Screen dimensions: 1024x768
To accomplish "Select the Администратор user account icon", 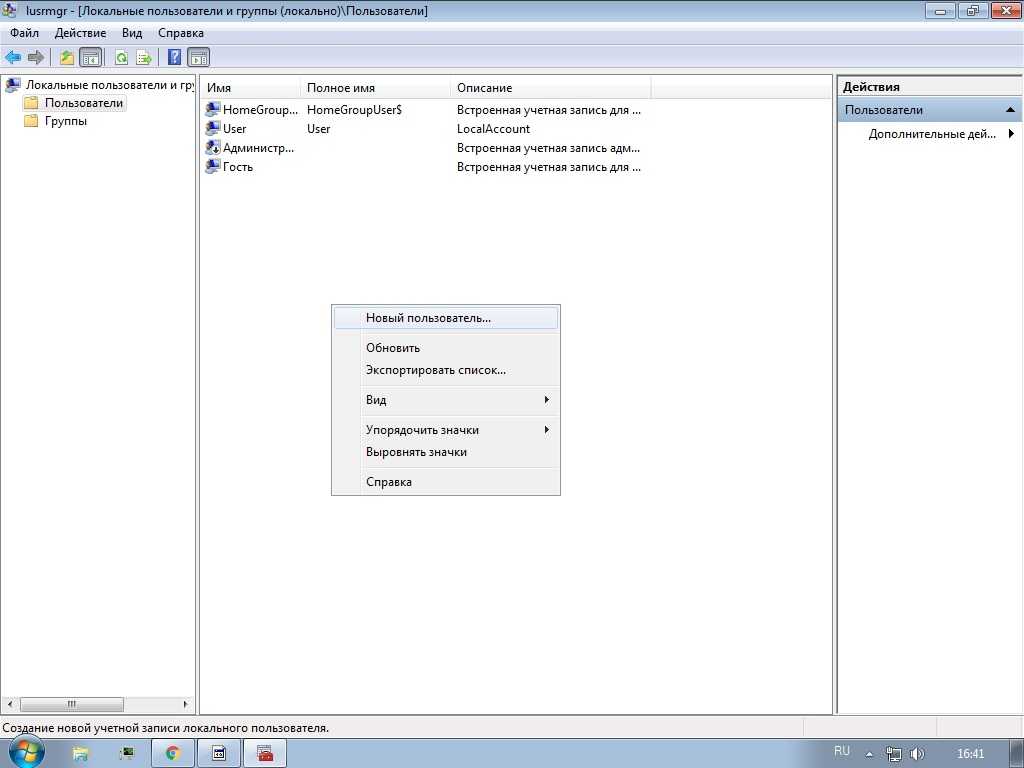I will pos(212,148).
